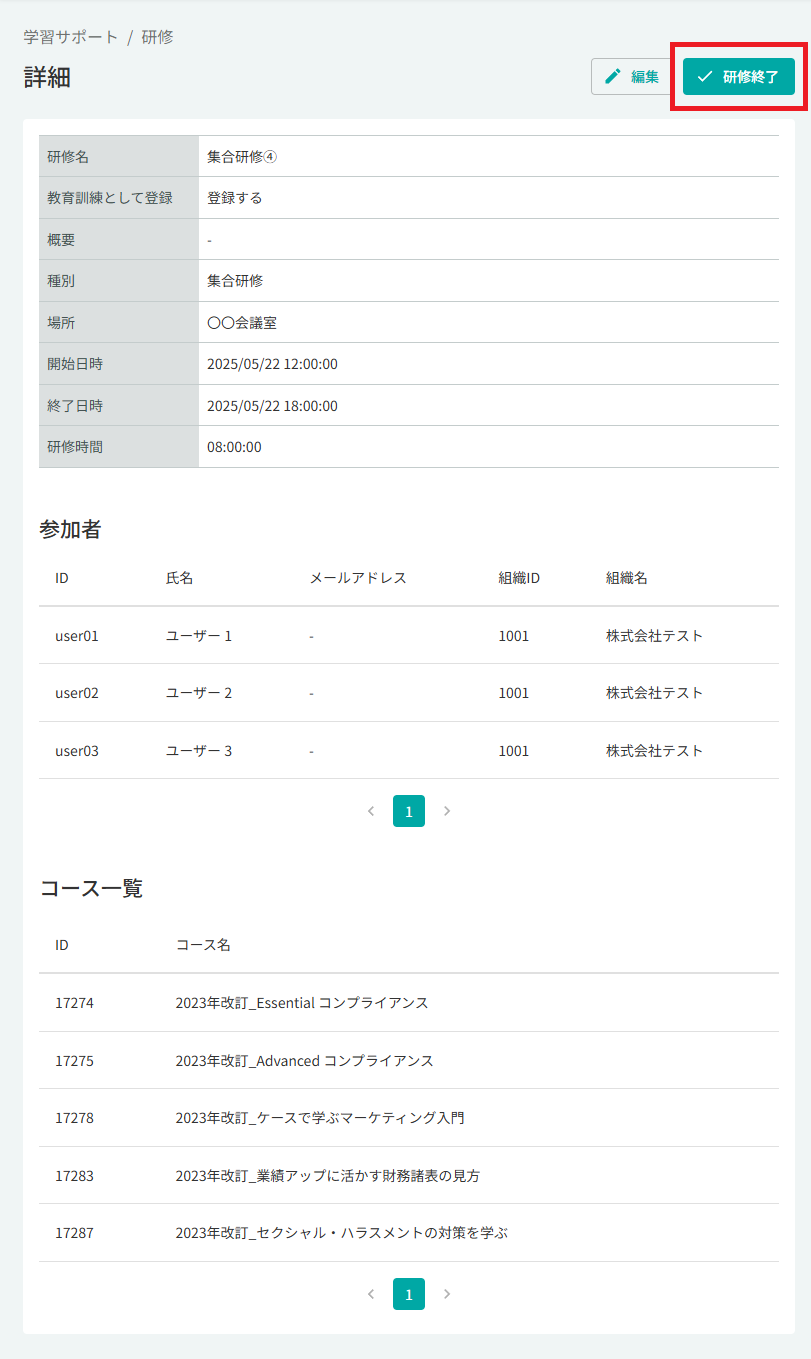
Task: Go to previous page of 参加者 list
Action: (x=371, y=811)
